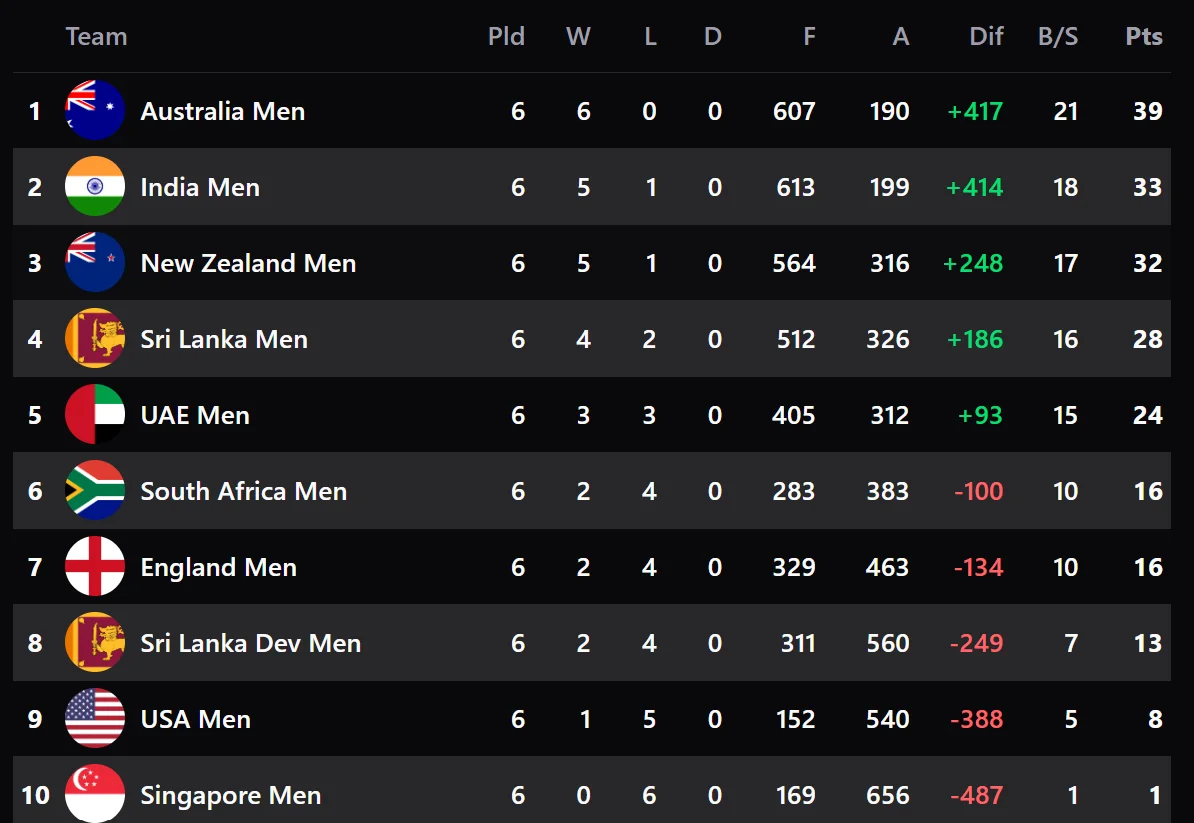The height and width of the screenshot is (823, 1194).
Task: Click the New Zealand flag icon
Action: coord(95,263)
